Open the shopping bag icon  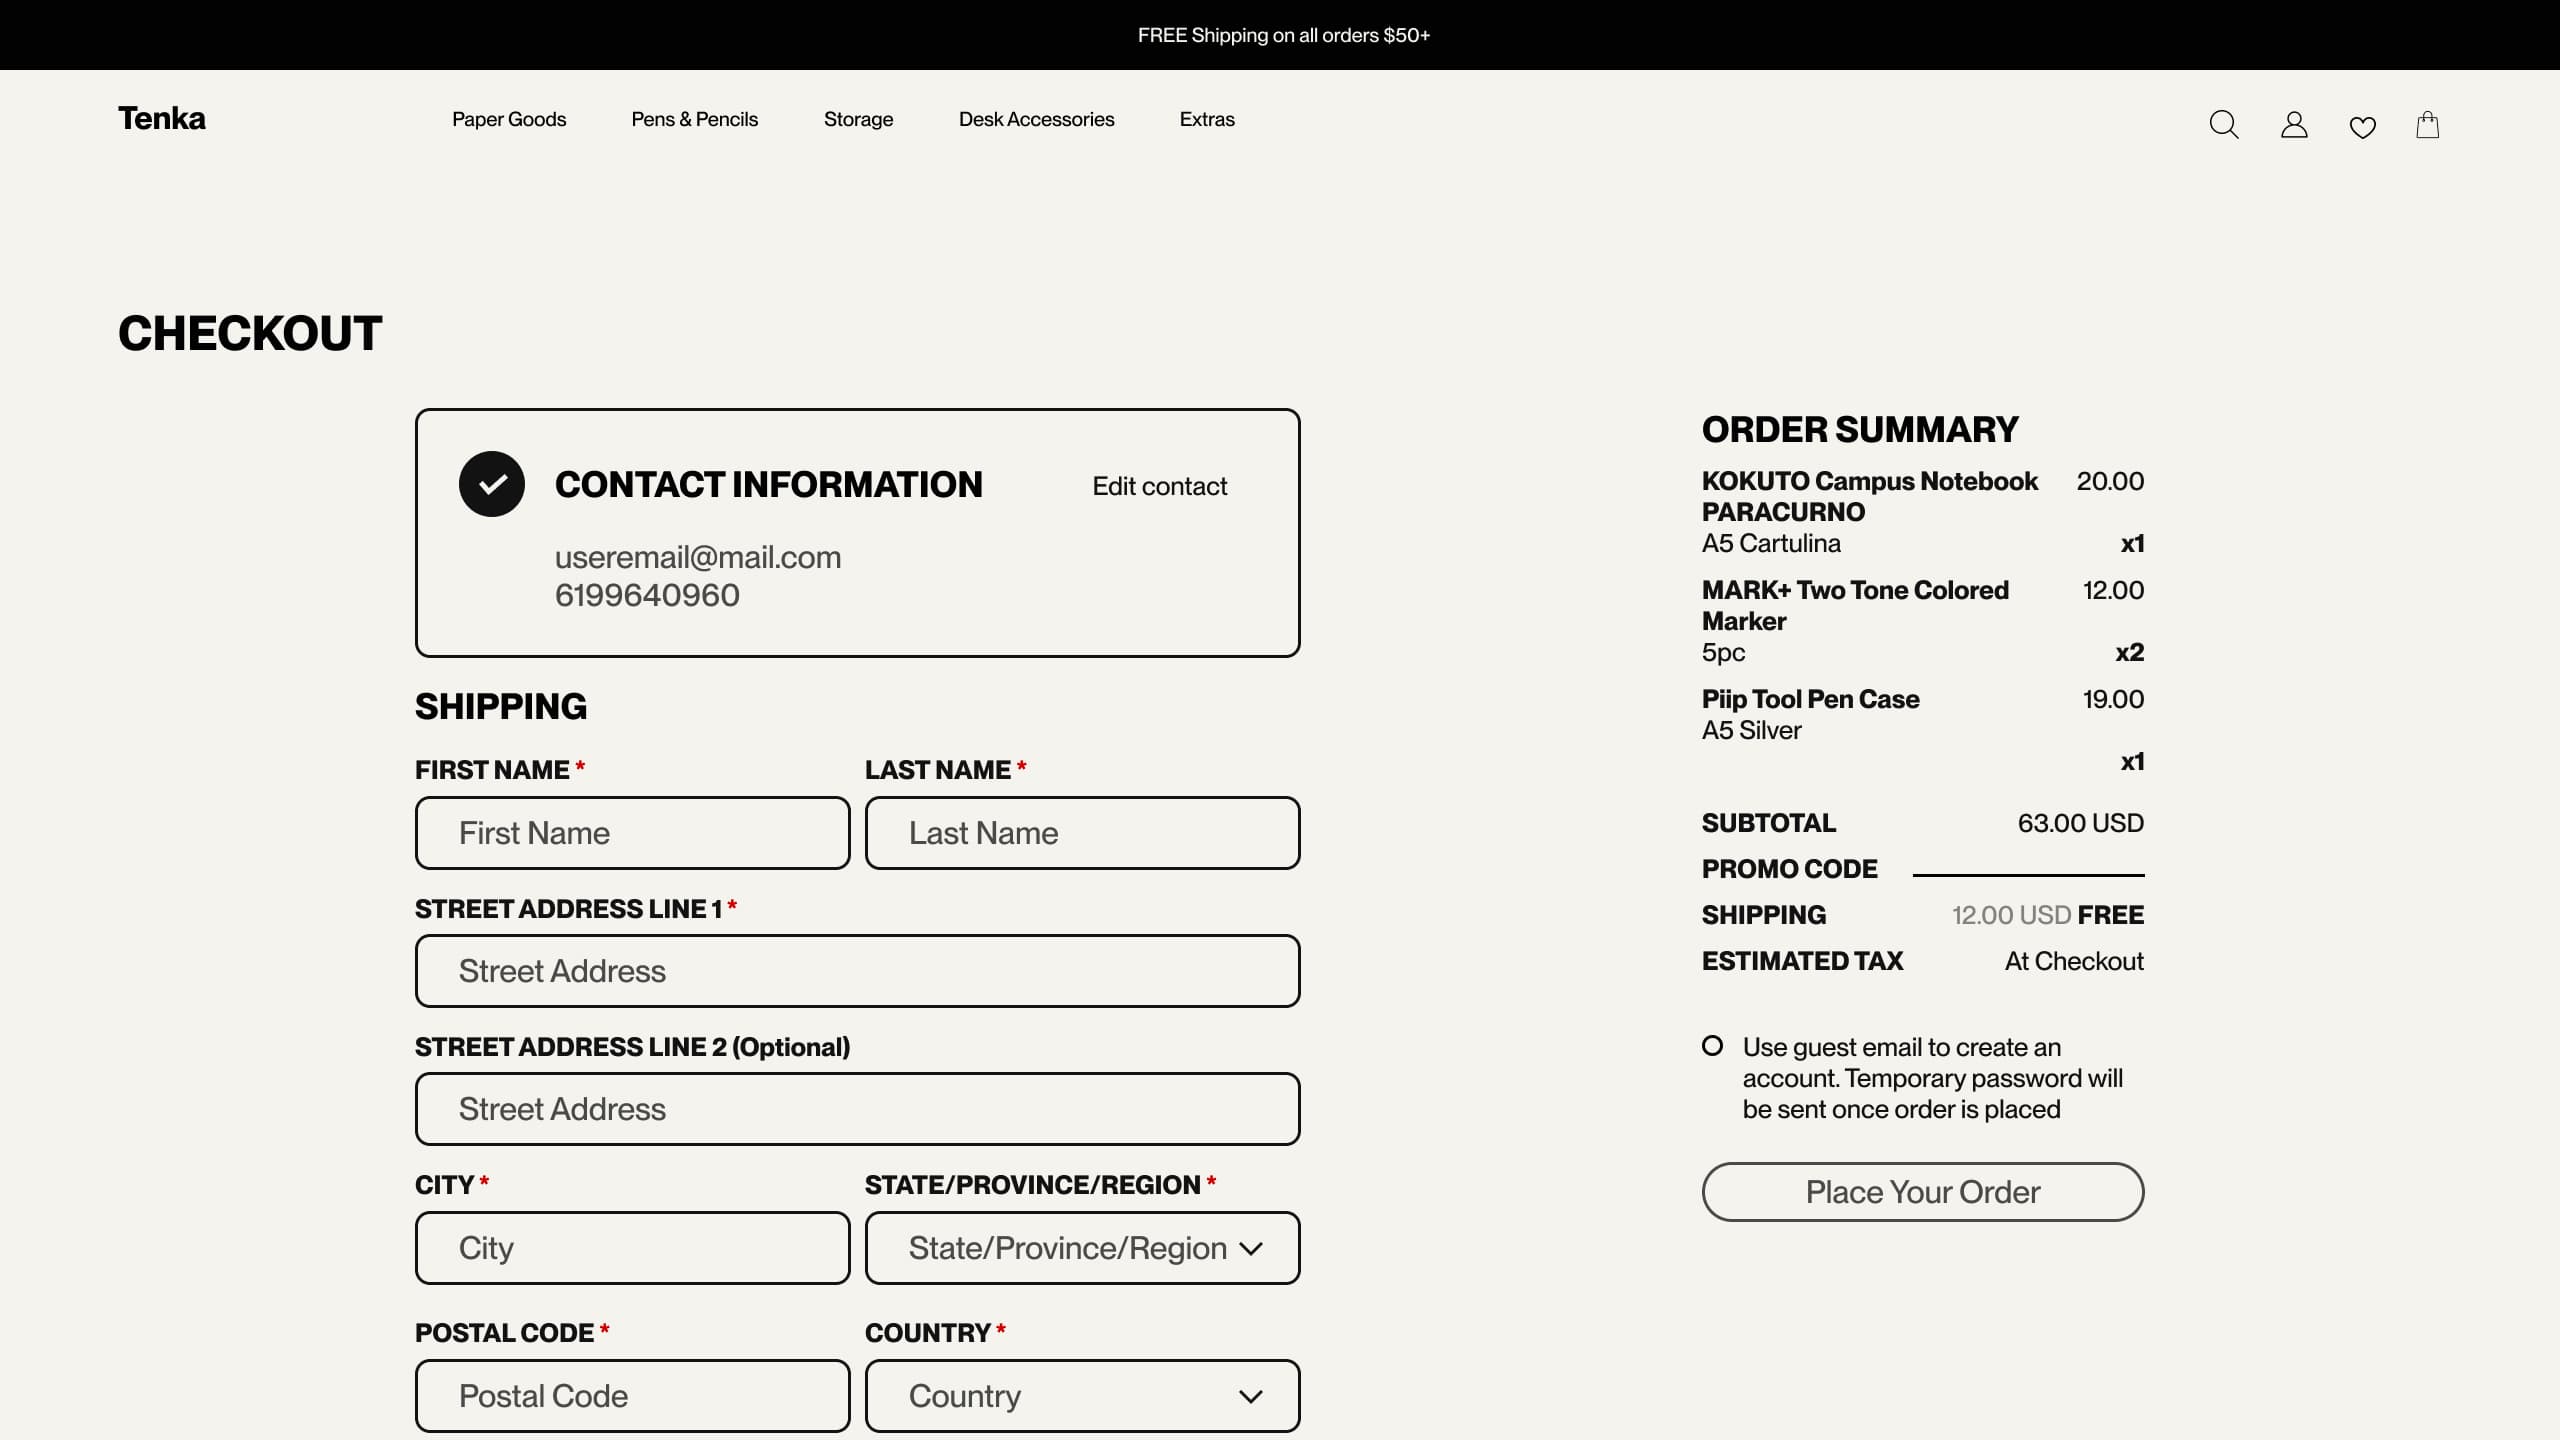click(2428, 125)
